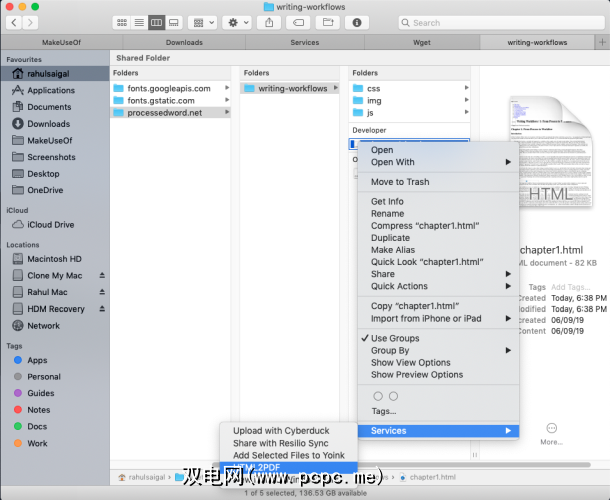This screenshot has height=500, width=610.
Task: Open the gear Action dropdown in toolbar
Action: click(239, 22)
